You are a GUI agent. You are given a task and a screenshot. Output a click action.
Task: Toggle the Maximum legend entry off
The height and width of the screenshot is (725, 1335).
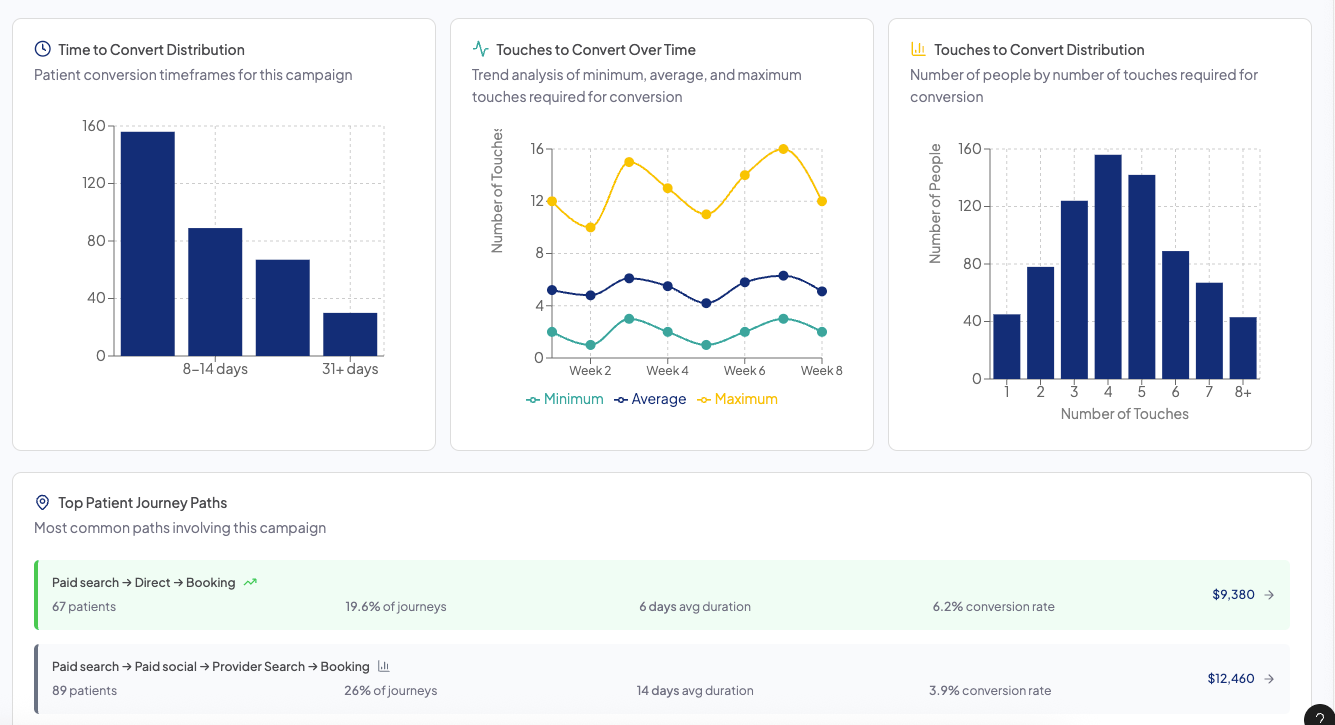click(x=737, y=398)
